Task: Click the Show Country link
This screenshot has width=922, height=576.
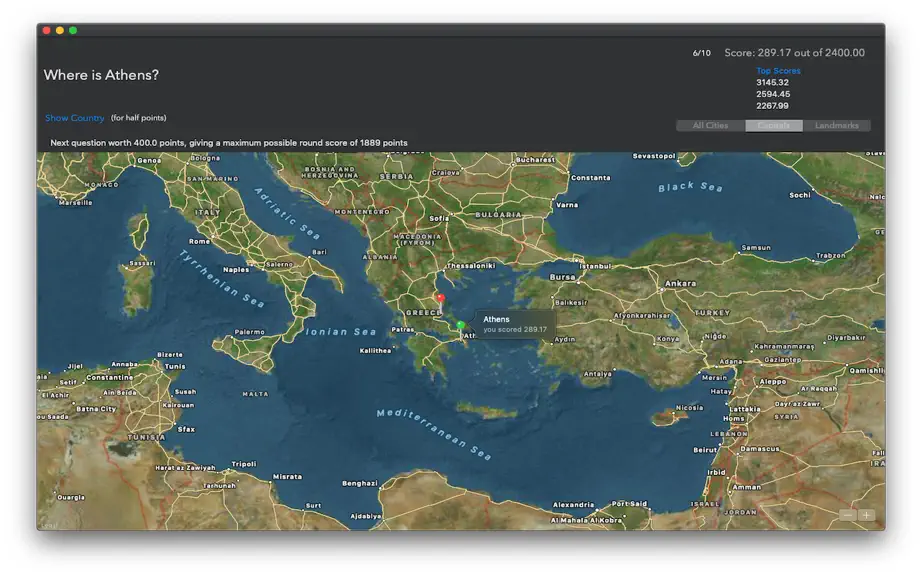Action: (75, 118)
